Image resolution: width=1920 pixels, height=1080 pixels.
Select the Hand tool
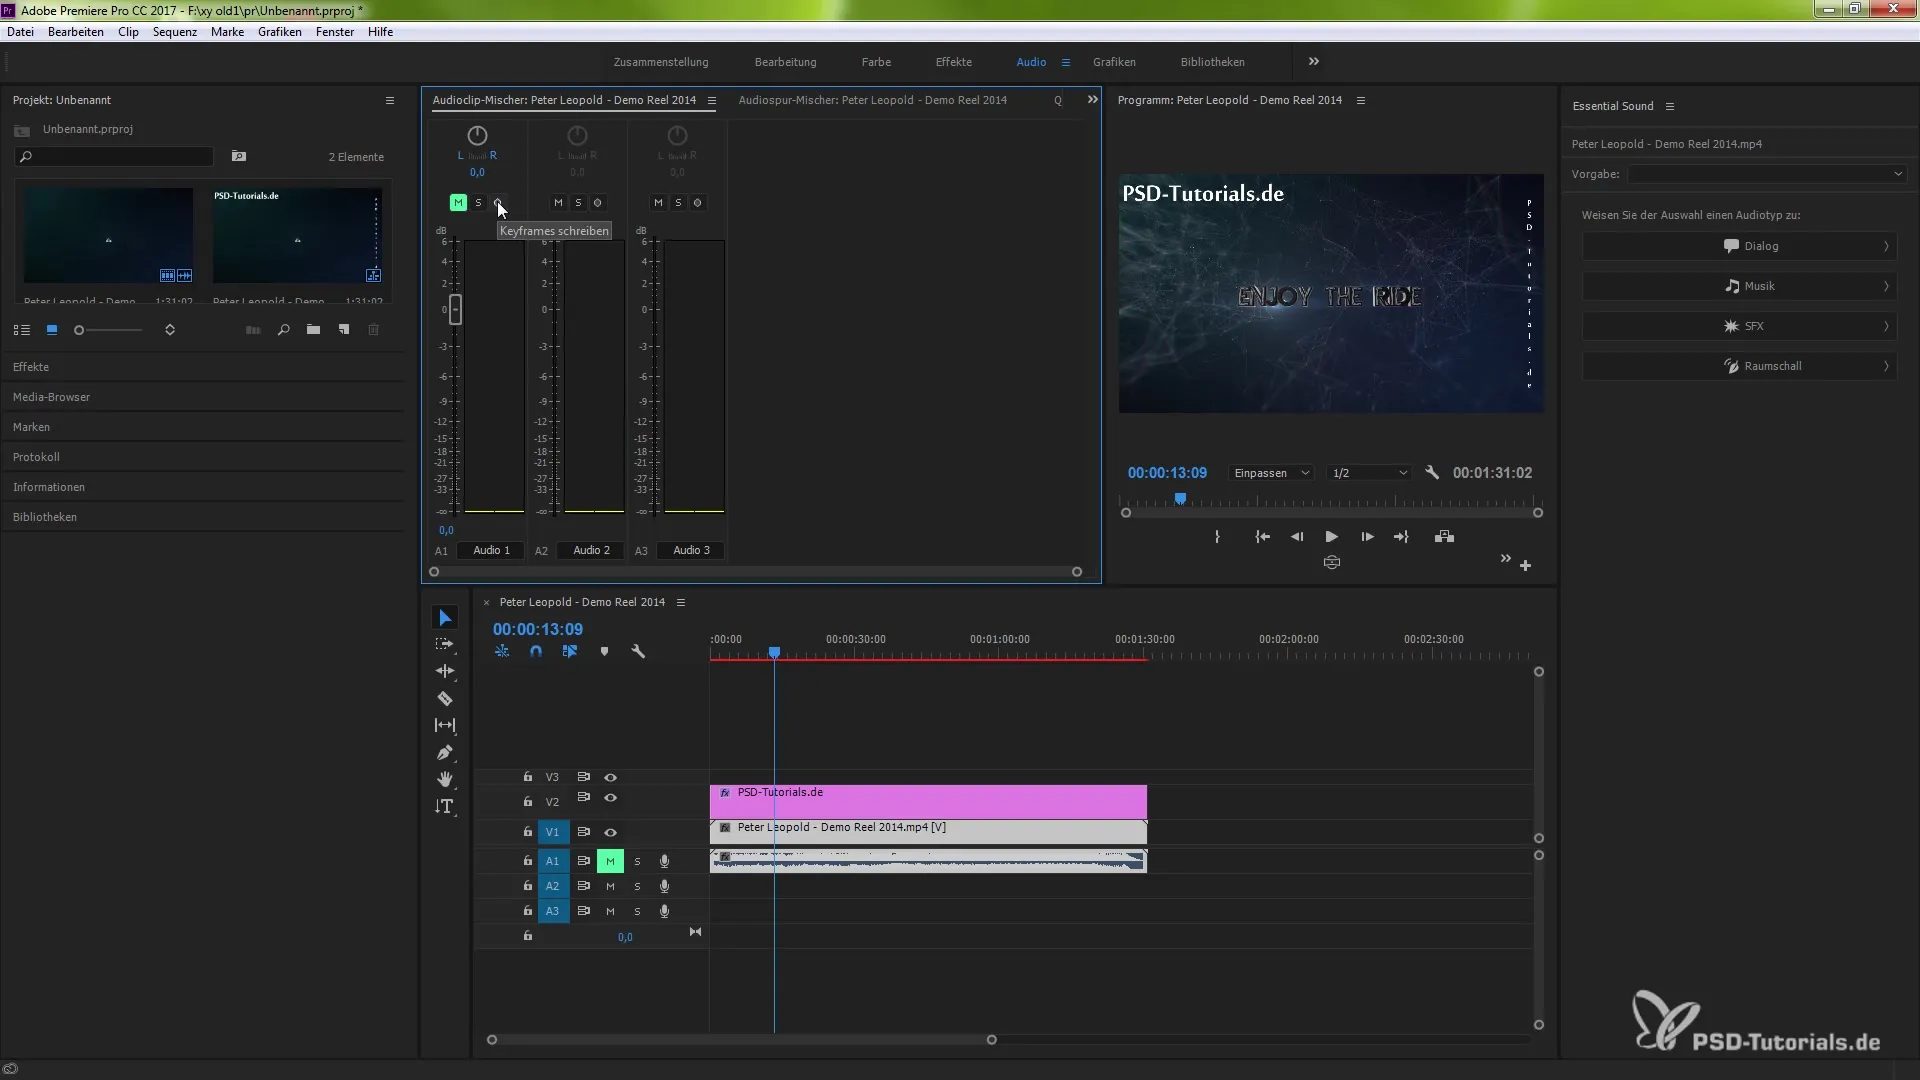445,779
